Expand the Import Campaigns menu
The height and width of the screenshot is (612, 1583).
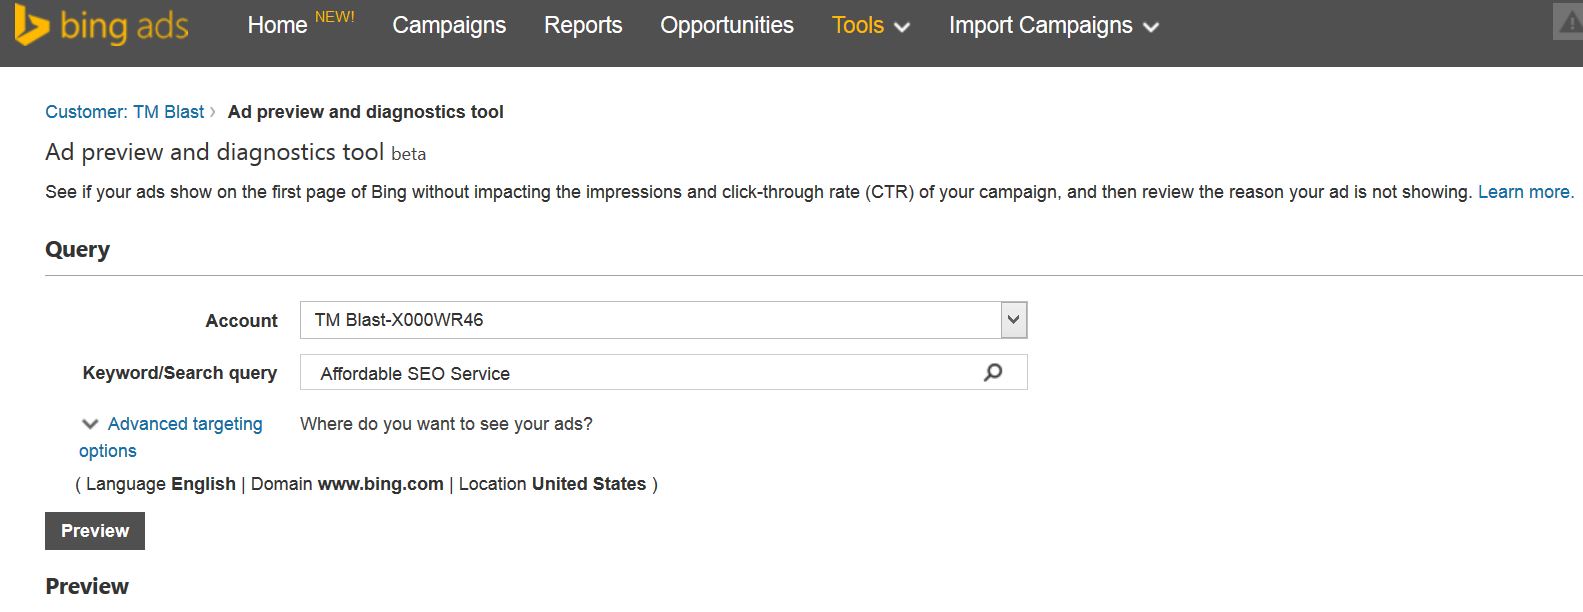(x=1053, y=26)
